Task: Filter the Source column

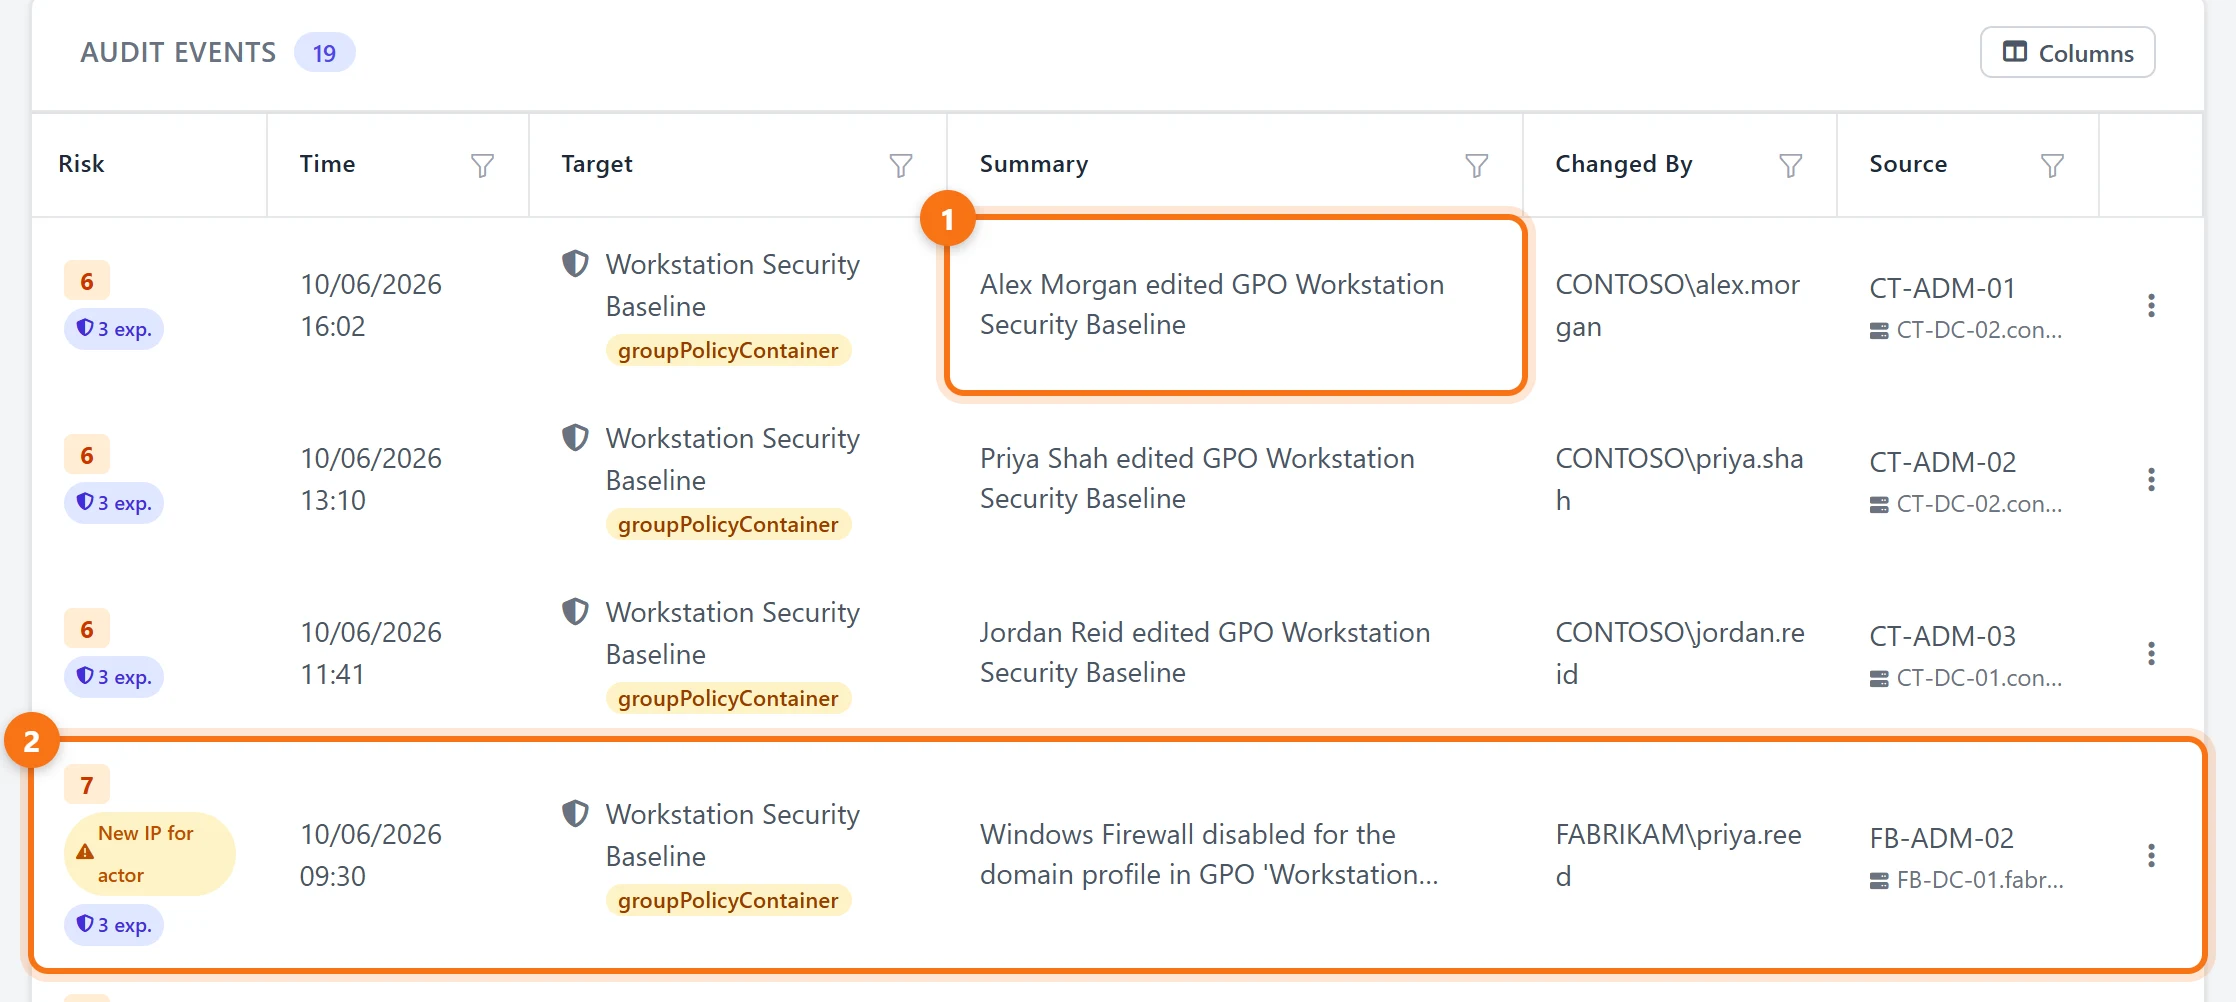Action: coord(2052,165)
